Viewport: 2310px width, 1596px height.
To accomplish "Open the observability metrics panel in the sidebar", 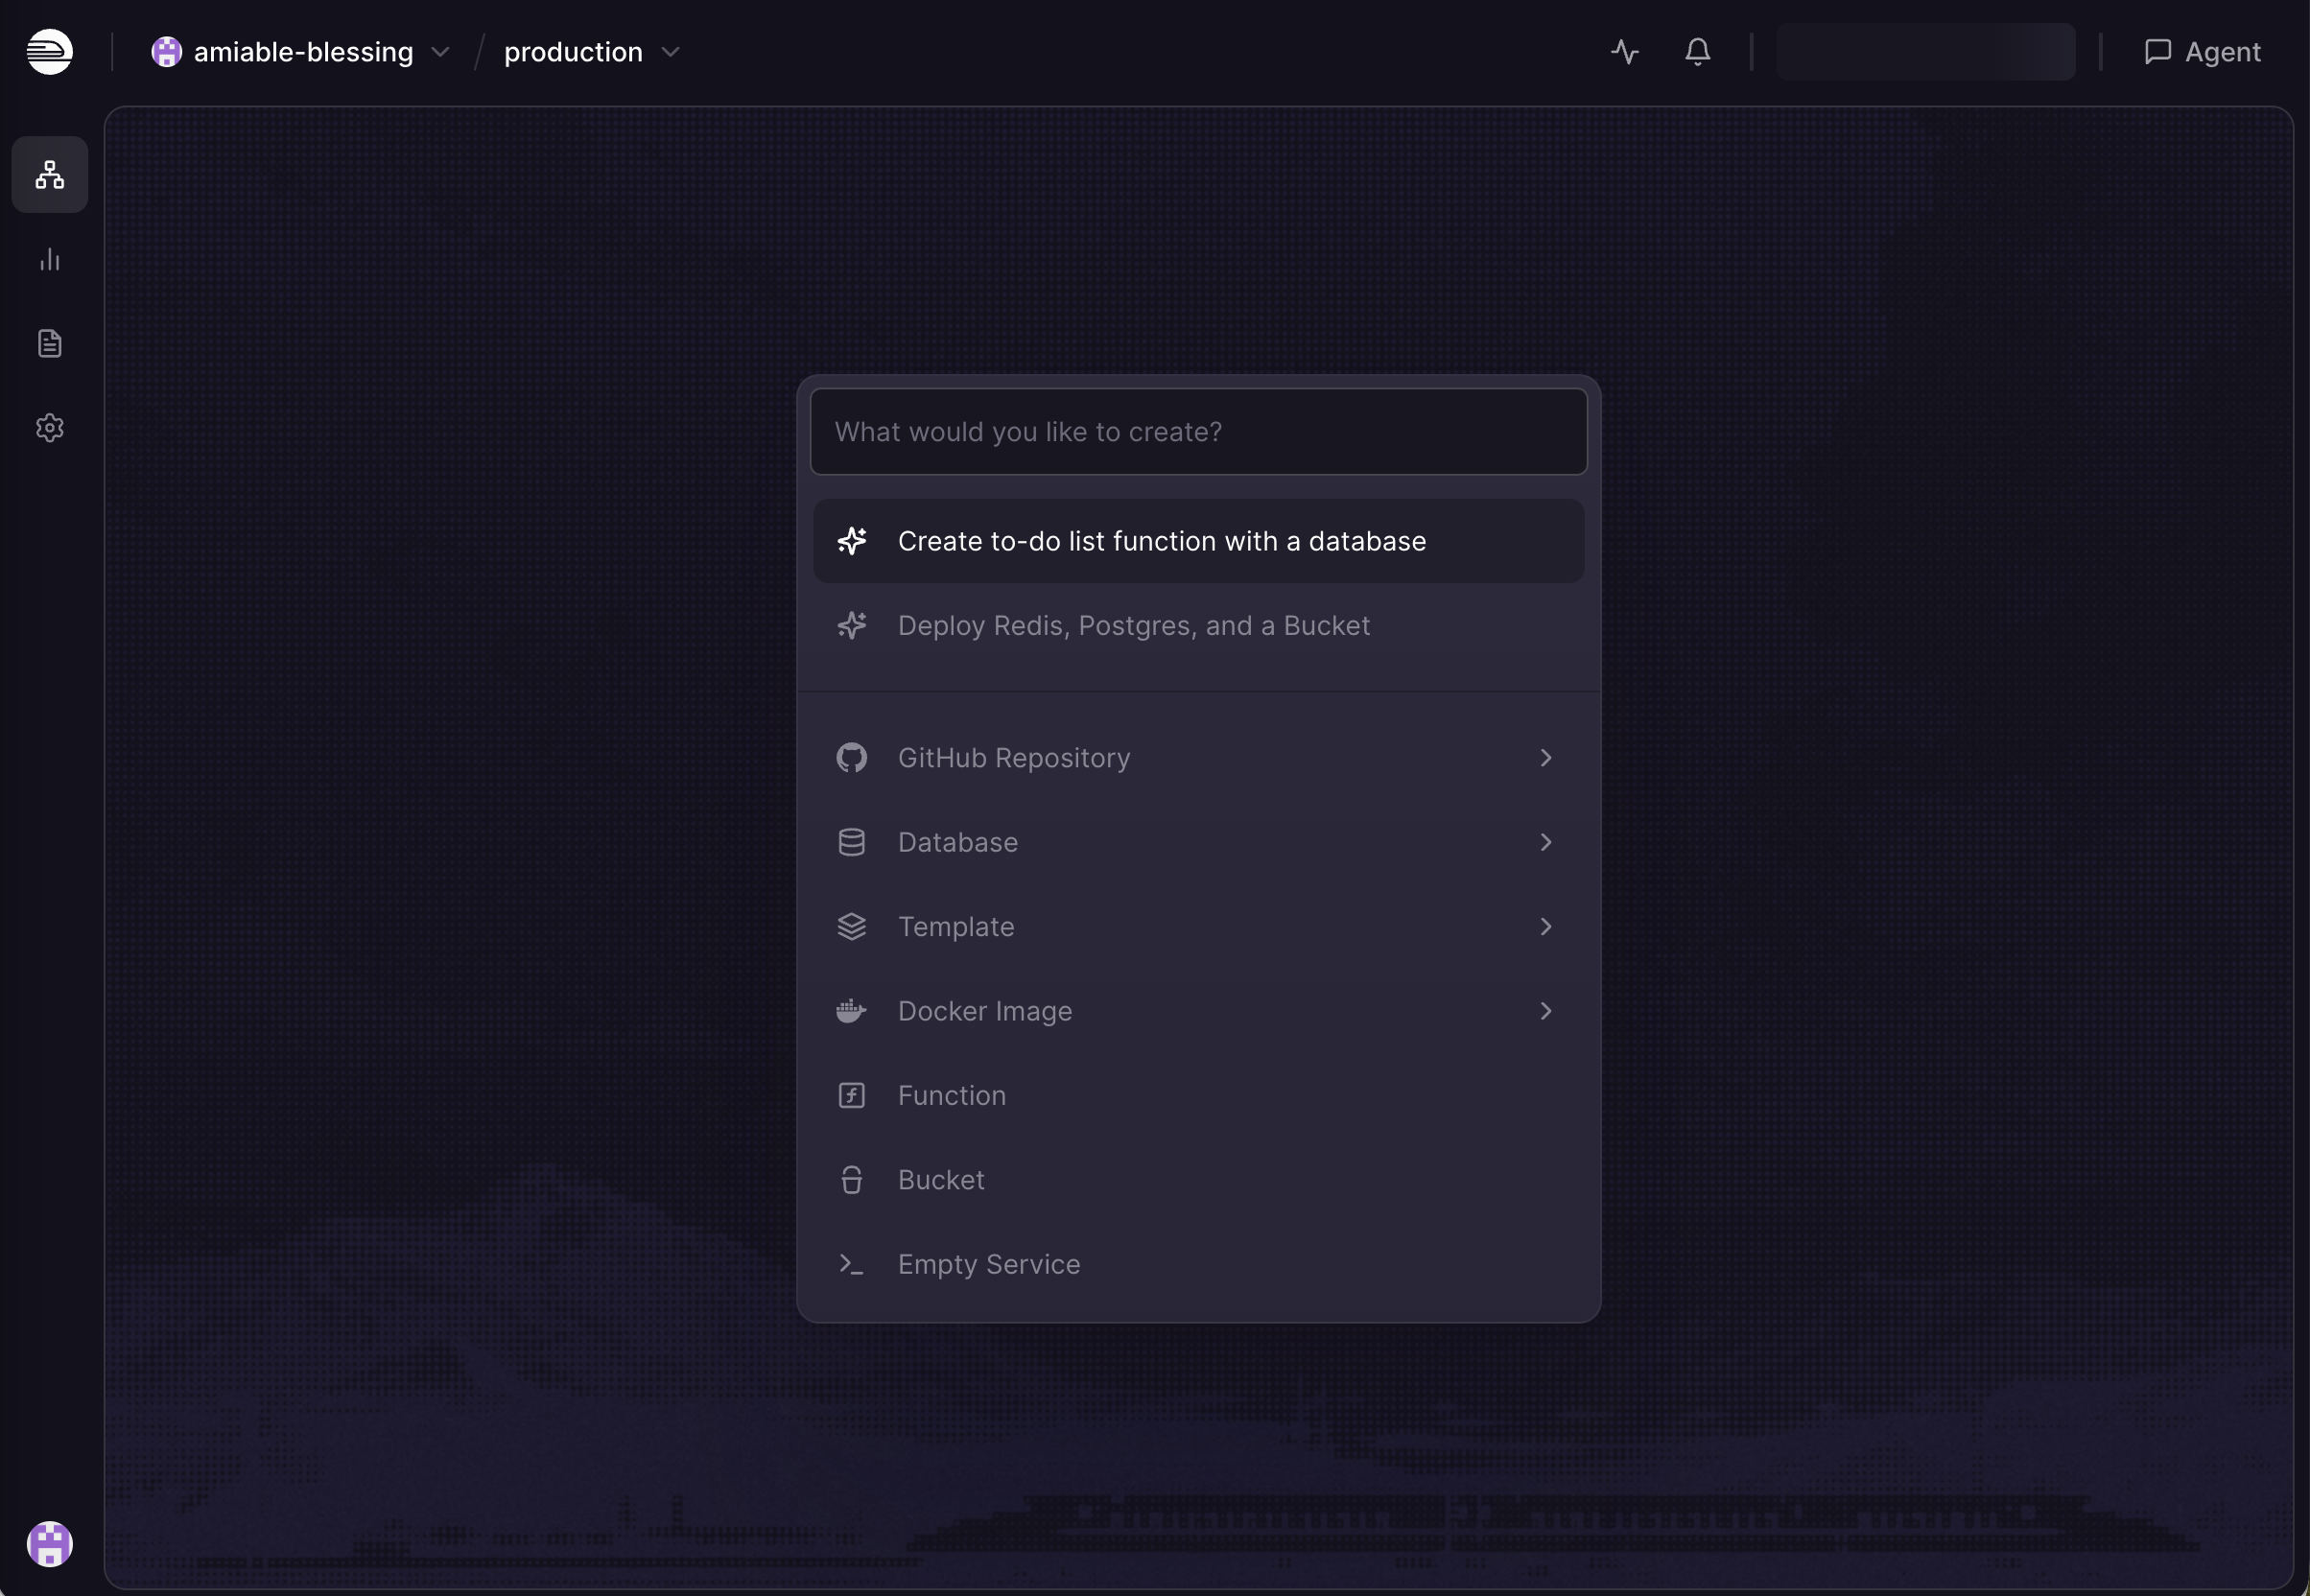I will [49, 260].
